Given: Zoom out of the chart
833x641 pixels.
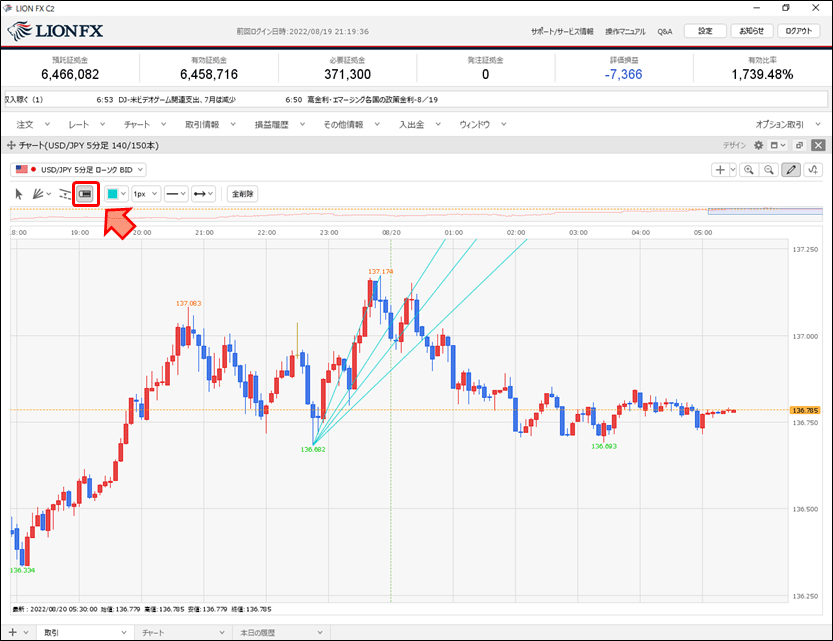Looking at the screenshot, I should pos(769,170).
